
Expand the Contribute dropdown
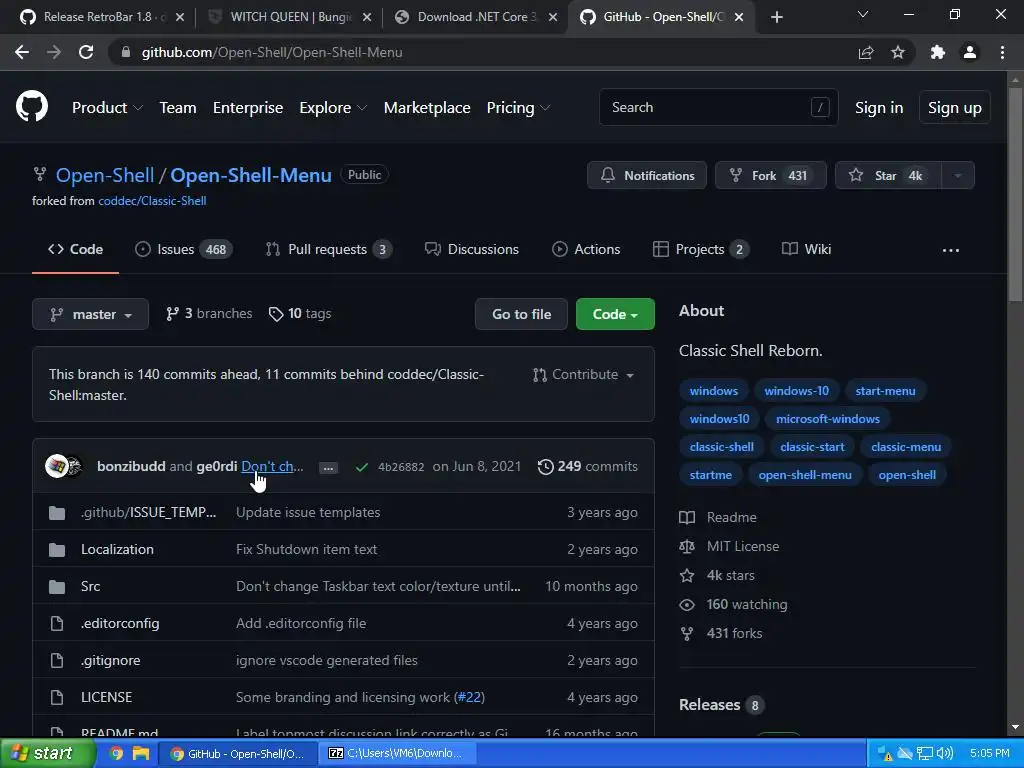point(583,375)
